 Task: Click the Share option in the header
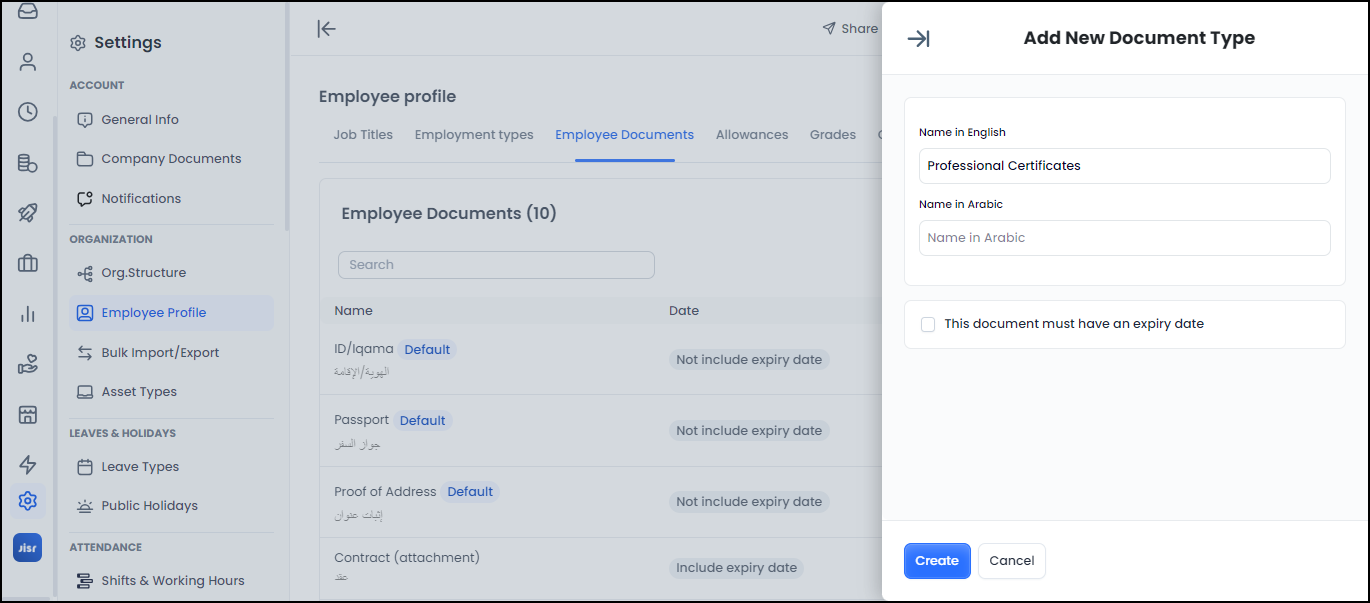tap(849, 28)
